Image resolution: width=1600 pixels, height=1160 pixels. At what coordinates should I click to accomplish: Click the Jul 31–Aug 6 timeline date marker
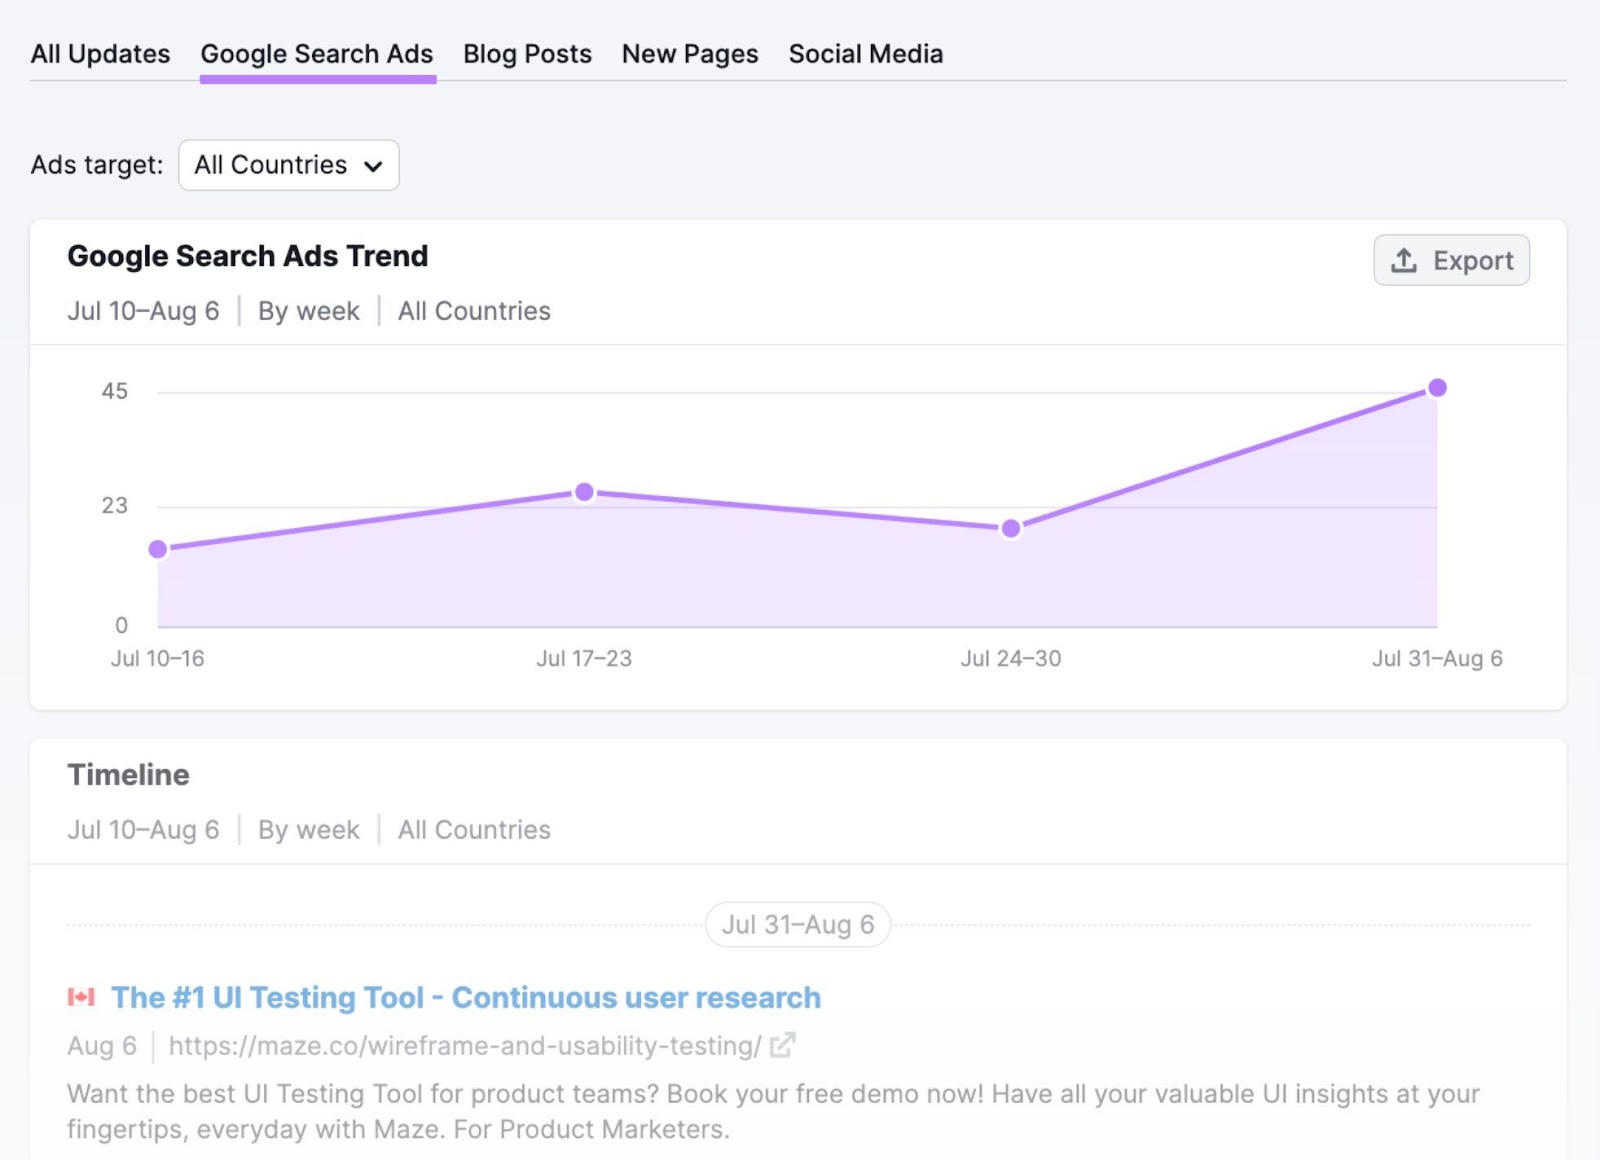coord(797,925)
